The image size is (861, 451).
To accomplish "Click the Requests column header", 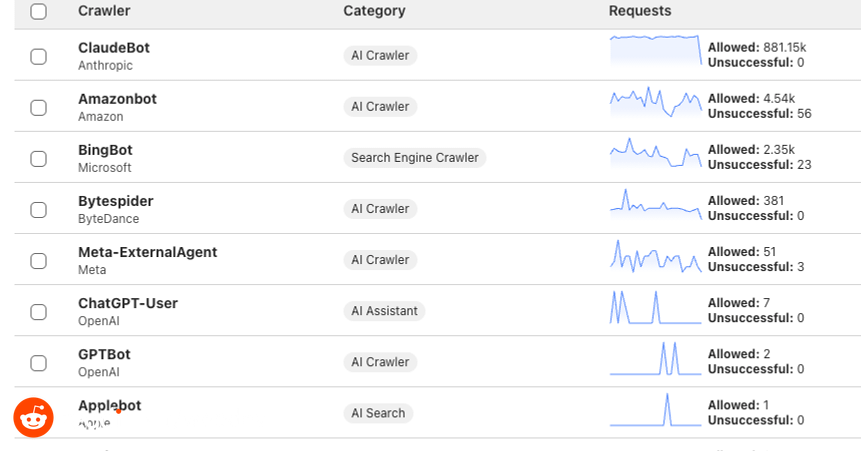I will tap(640, 11).
